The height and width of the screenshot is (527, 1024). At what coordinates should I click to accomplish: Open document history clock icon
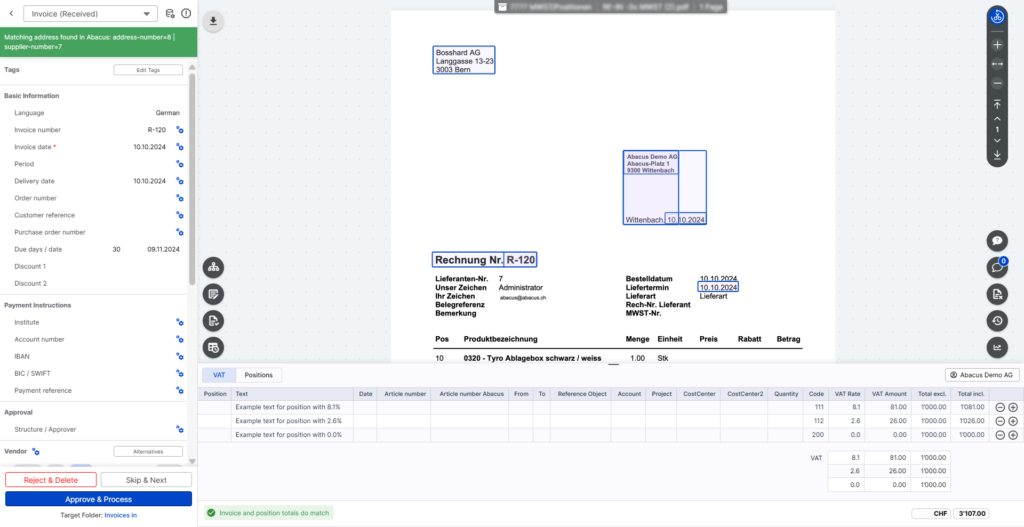point(997,320)
